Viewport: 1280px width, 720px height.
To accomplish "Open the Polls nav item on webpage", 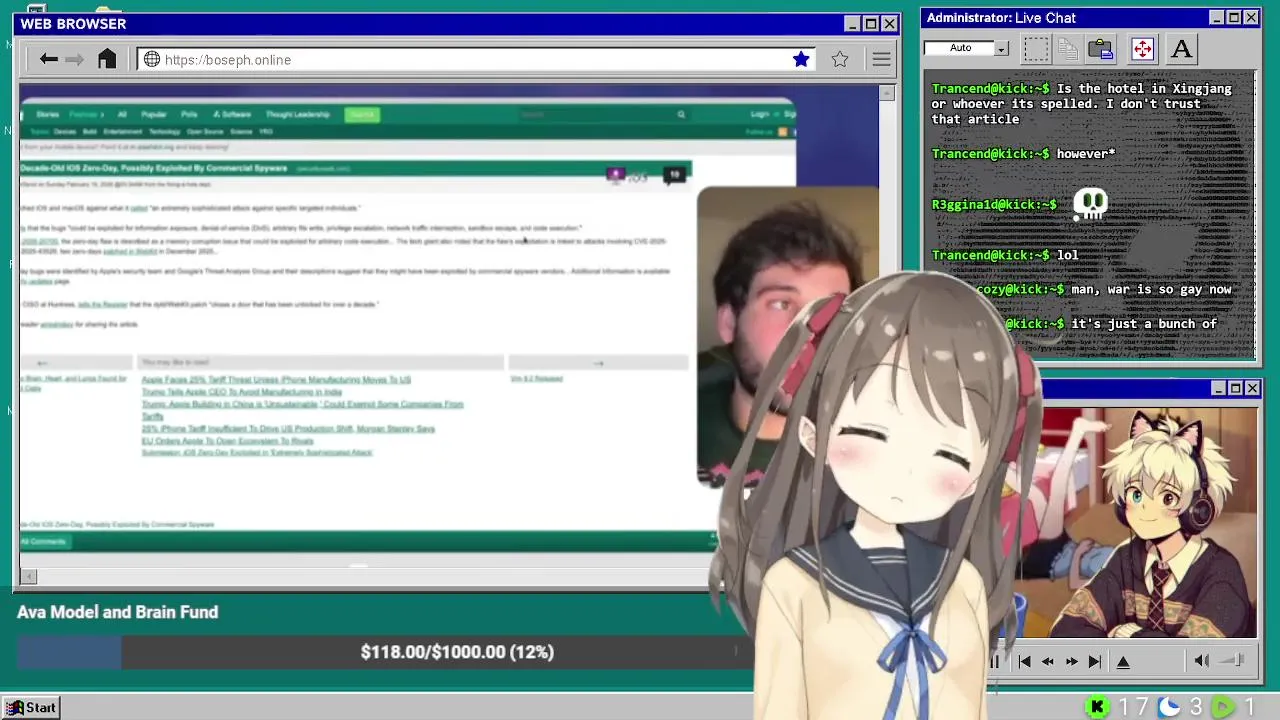I will [x=189, y=115].
